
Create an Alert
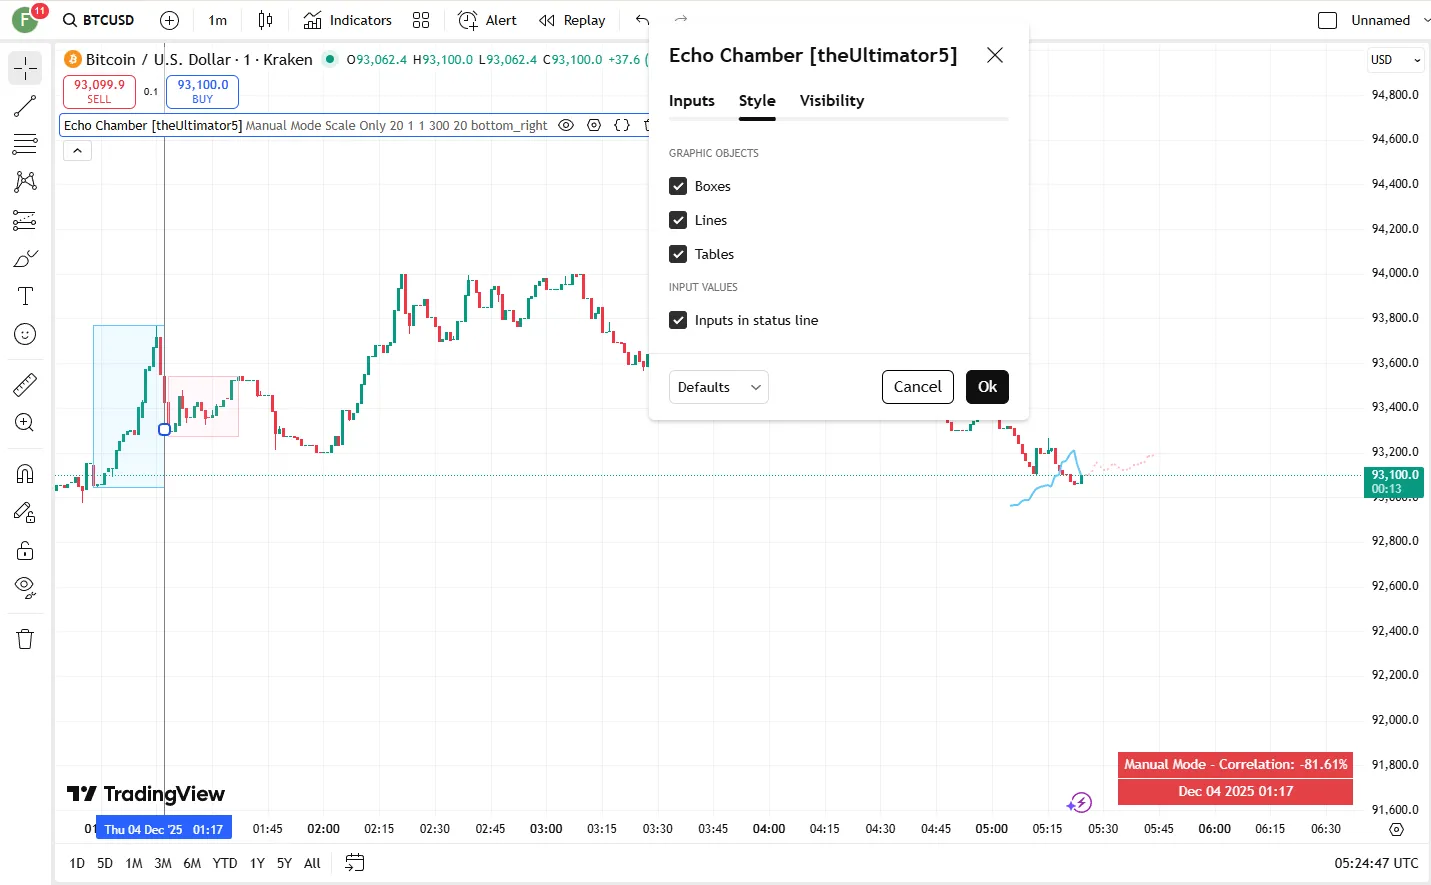(487, 20)
